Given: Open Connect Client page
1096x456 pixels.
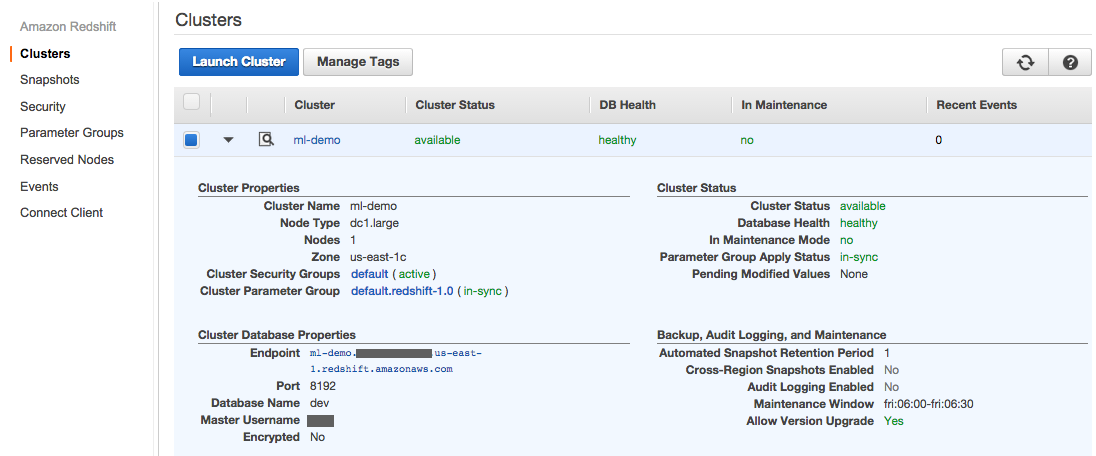Looking at the screenshot, I should [62, 213].
